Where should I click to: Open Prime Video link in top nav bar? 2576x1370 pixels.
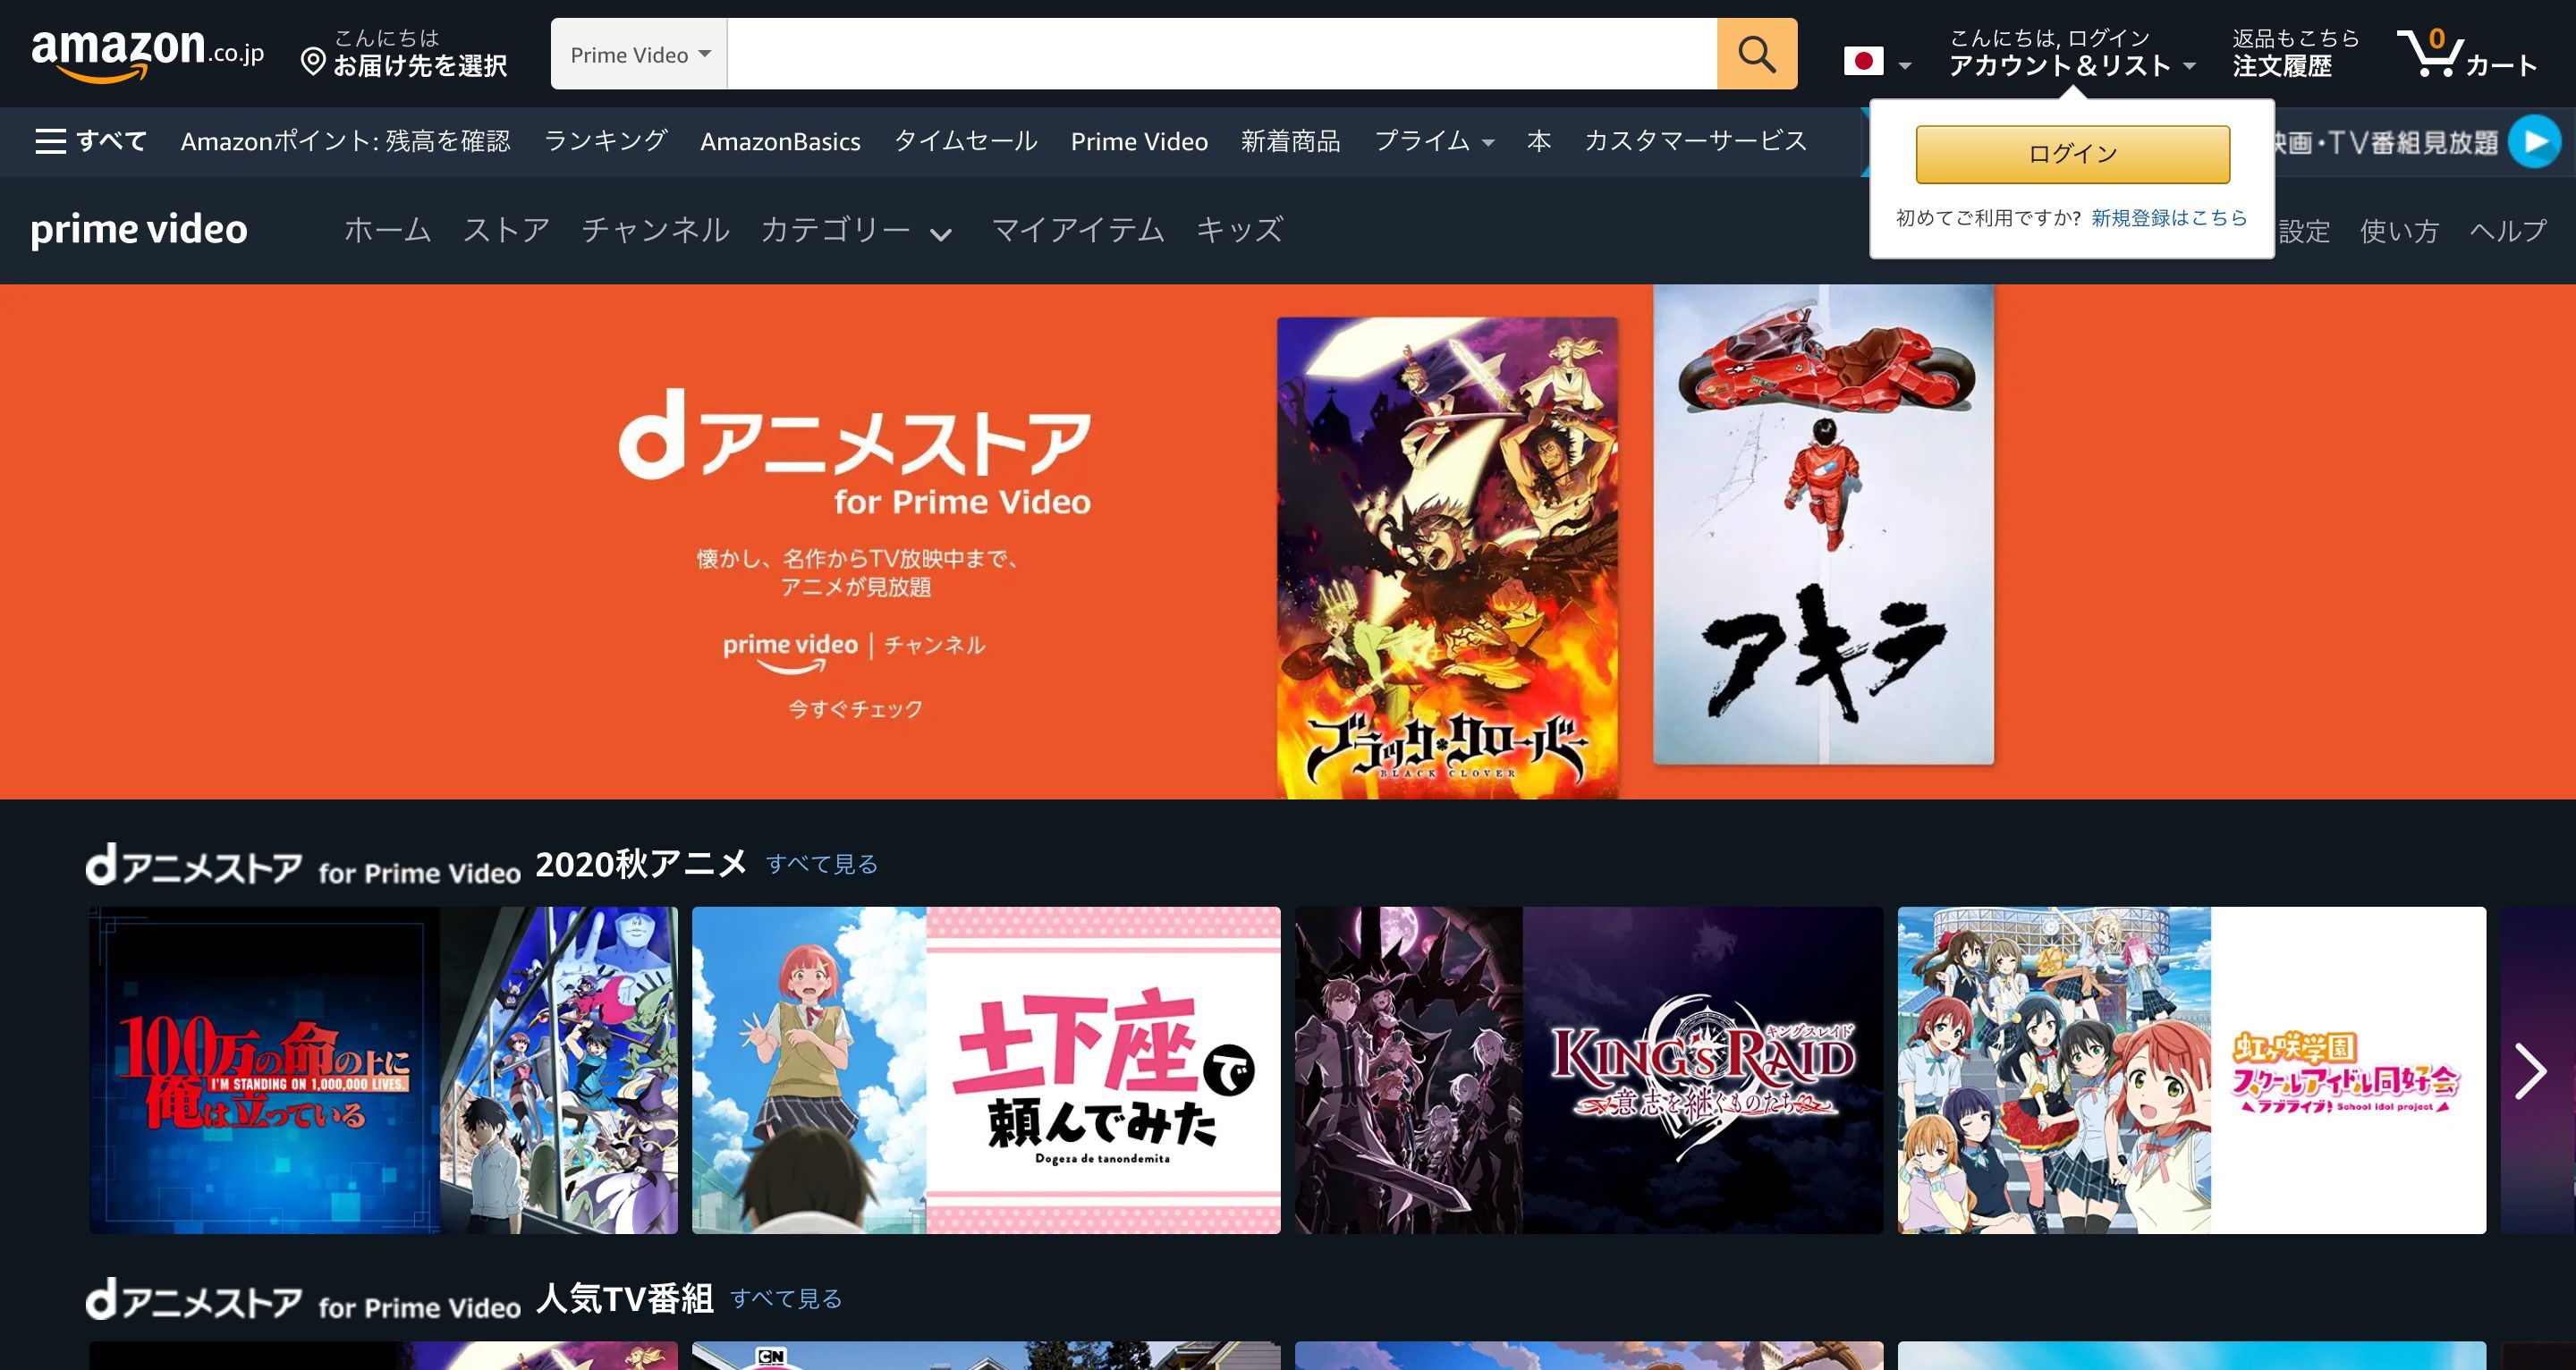click(1139, 141)
